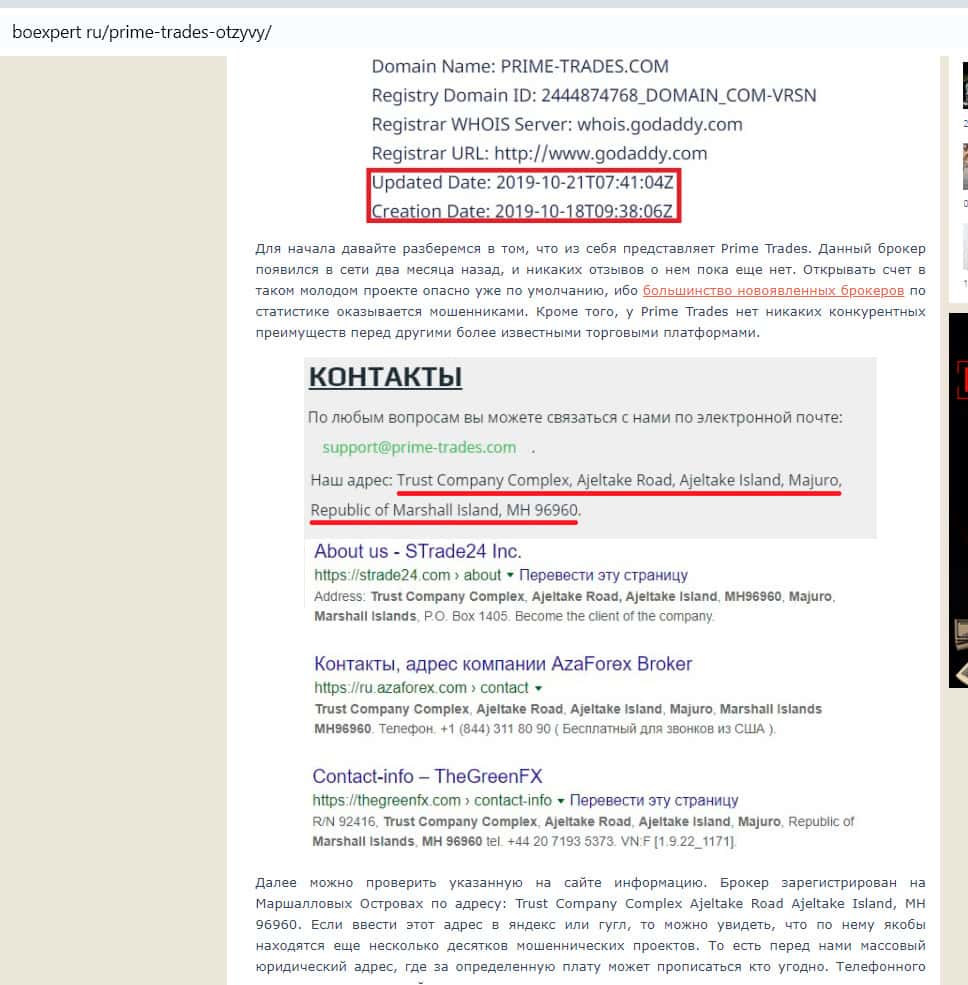
Task: Click the Domain Name: PRIME-TRADES.COM line
Action: (x=520, y=66)
